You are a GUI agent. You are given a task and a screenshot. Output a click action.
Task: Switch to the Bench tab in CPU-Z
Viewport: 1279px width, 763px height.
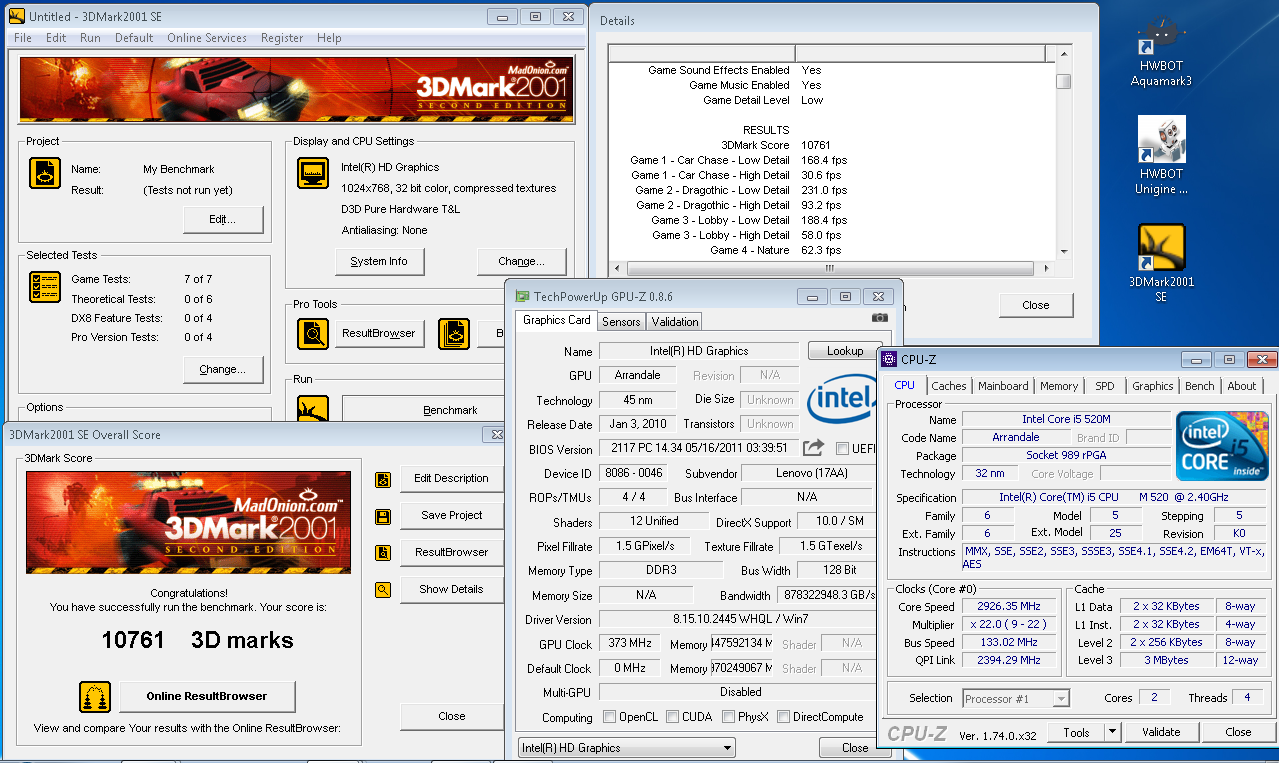coord(1200,386)
